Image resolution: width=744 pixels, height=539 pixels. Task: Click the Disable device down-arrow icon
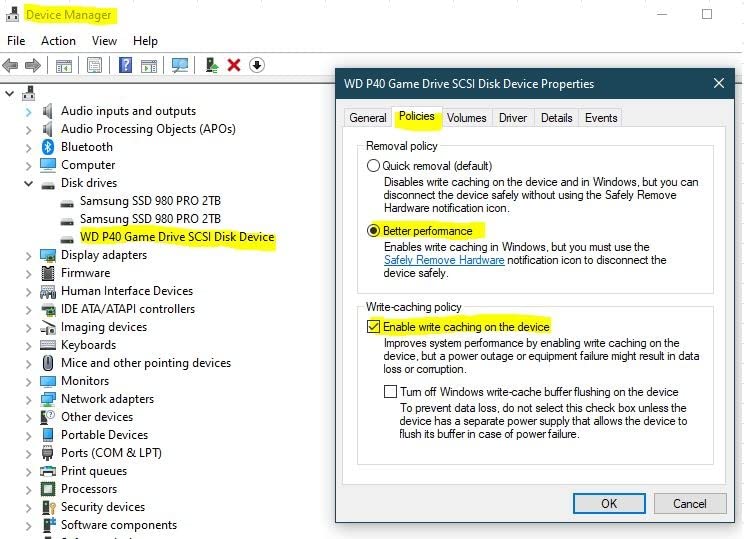tap(257, 65)
